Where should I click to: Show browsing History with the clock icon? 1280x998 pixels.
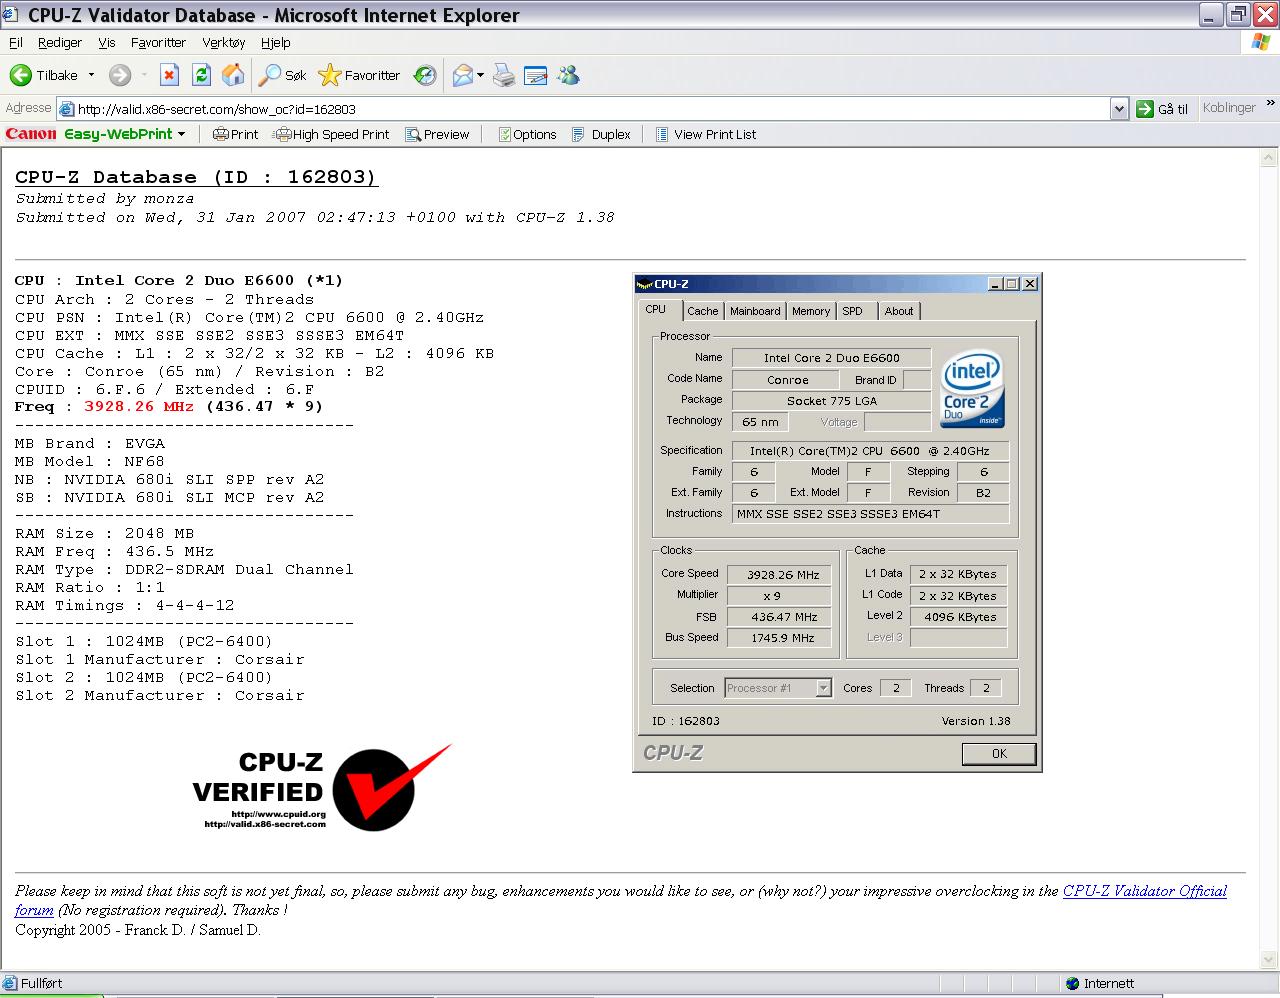click(425, 75)
